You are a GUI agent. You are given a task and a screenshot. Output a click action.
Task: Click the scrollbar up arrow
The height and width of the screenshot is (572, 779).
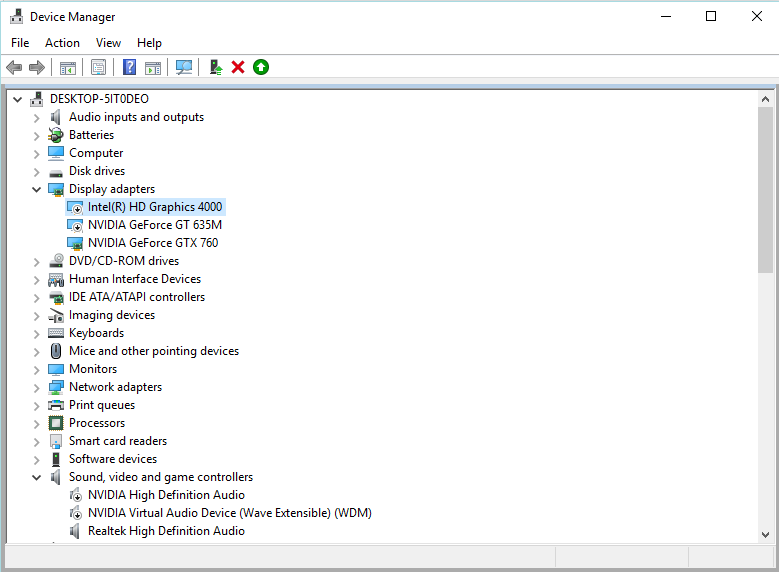[765, 99]
